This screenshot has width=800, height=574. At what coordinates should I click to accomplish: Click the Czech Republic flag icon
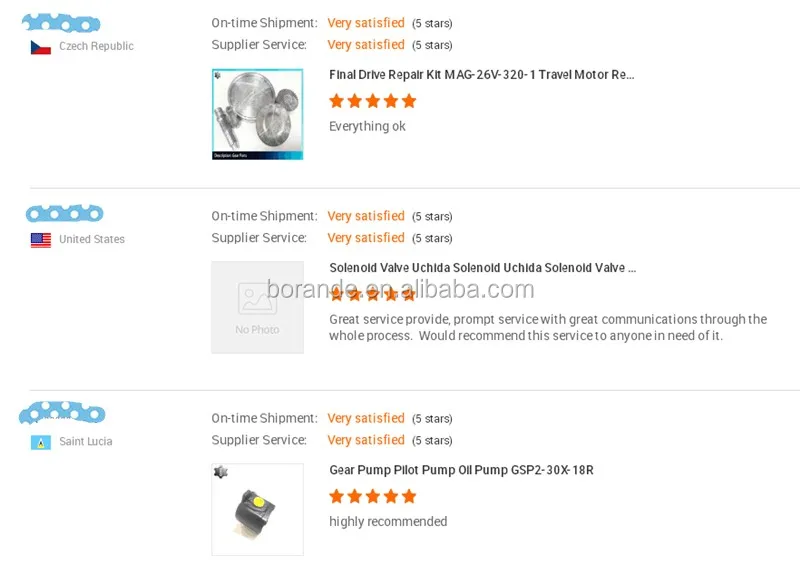(40, 47)
